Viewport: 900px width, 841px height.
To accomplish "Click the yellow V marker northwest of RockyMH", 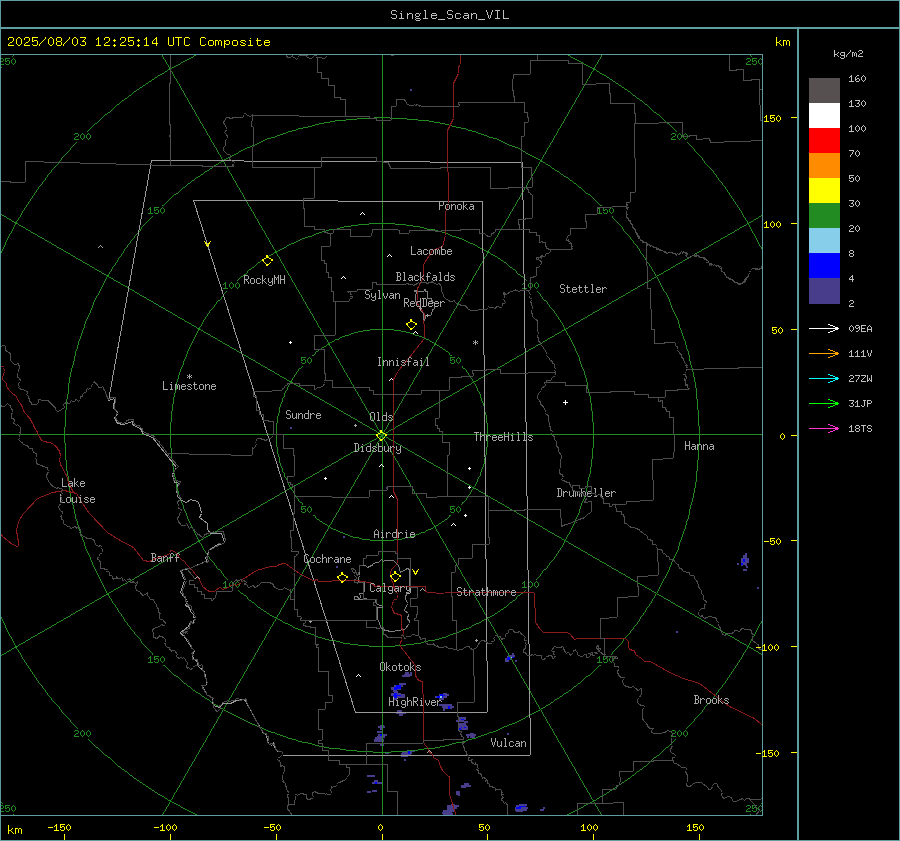I will coord(208,244).
